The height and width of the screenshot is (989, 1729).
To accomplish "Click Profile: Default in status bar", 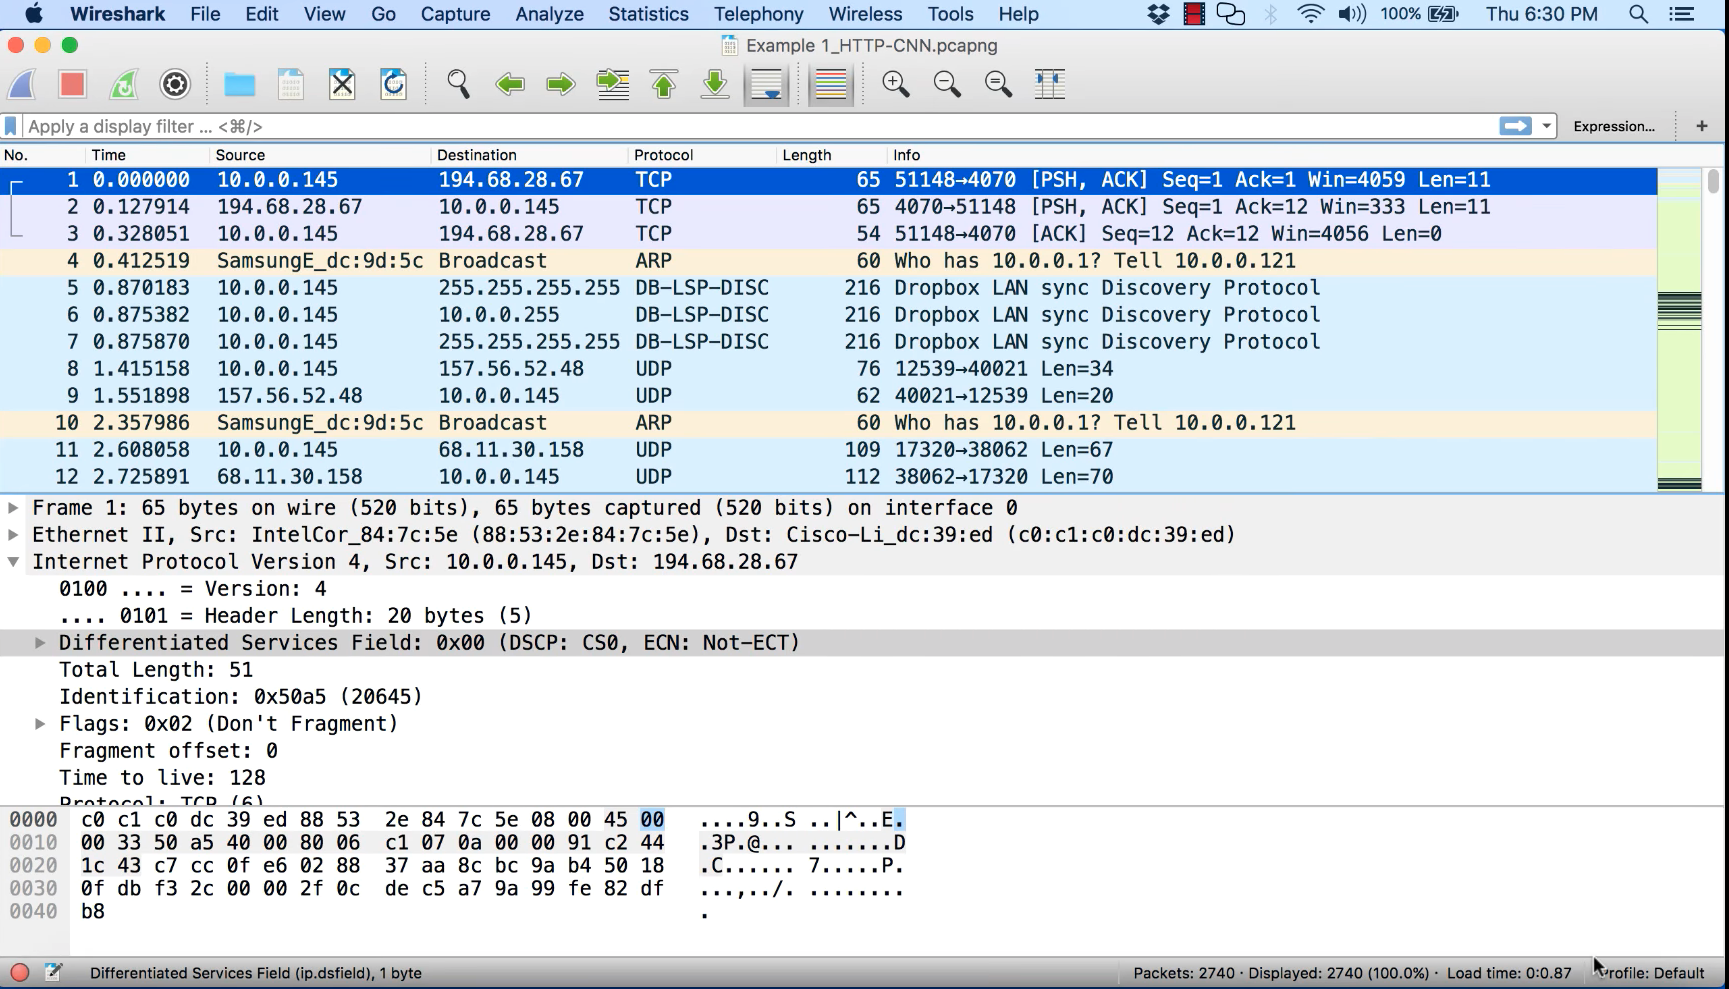I will click(1651, 973).
